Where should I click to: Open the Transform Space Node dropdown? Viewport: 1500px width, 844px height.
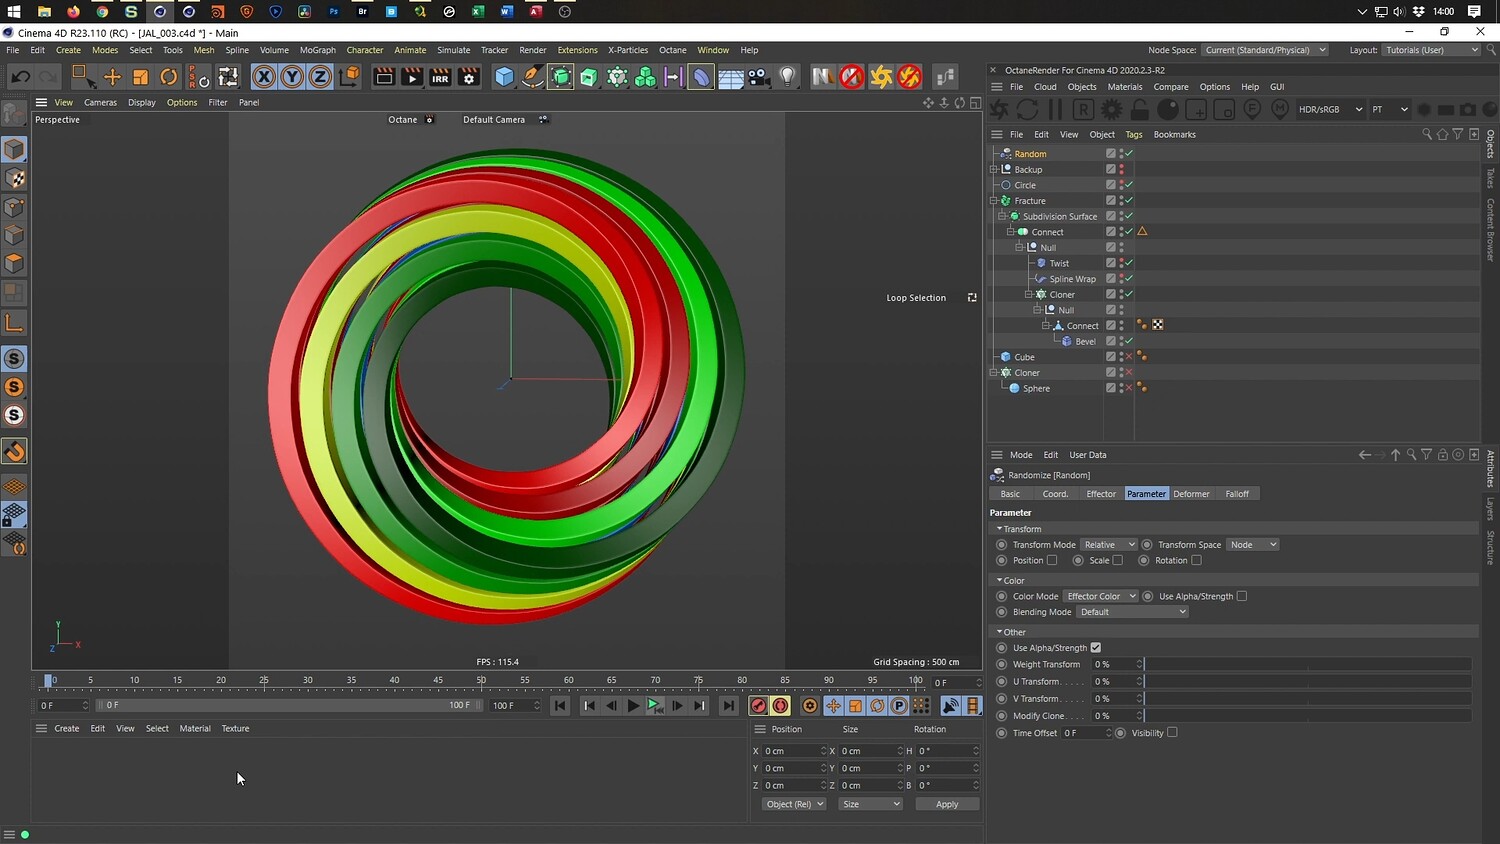point(1253,545)
